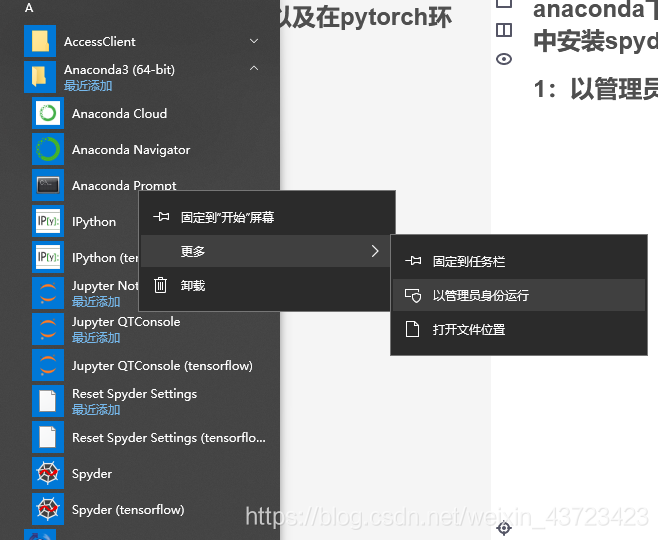Screen dimensions: 658x540
Task: Click the AccessClient label in the Start menu
Action: pyautogui.click(x=100, y=42)
